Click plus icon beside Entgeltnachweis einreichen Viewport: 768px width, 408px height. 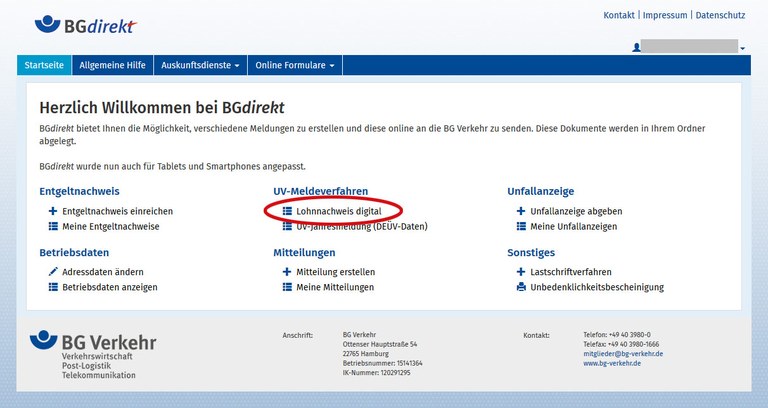coord(53,211)
